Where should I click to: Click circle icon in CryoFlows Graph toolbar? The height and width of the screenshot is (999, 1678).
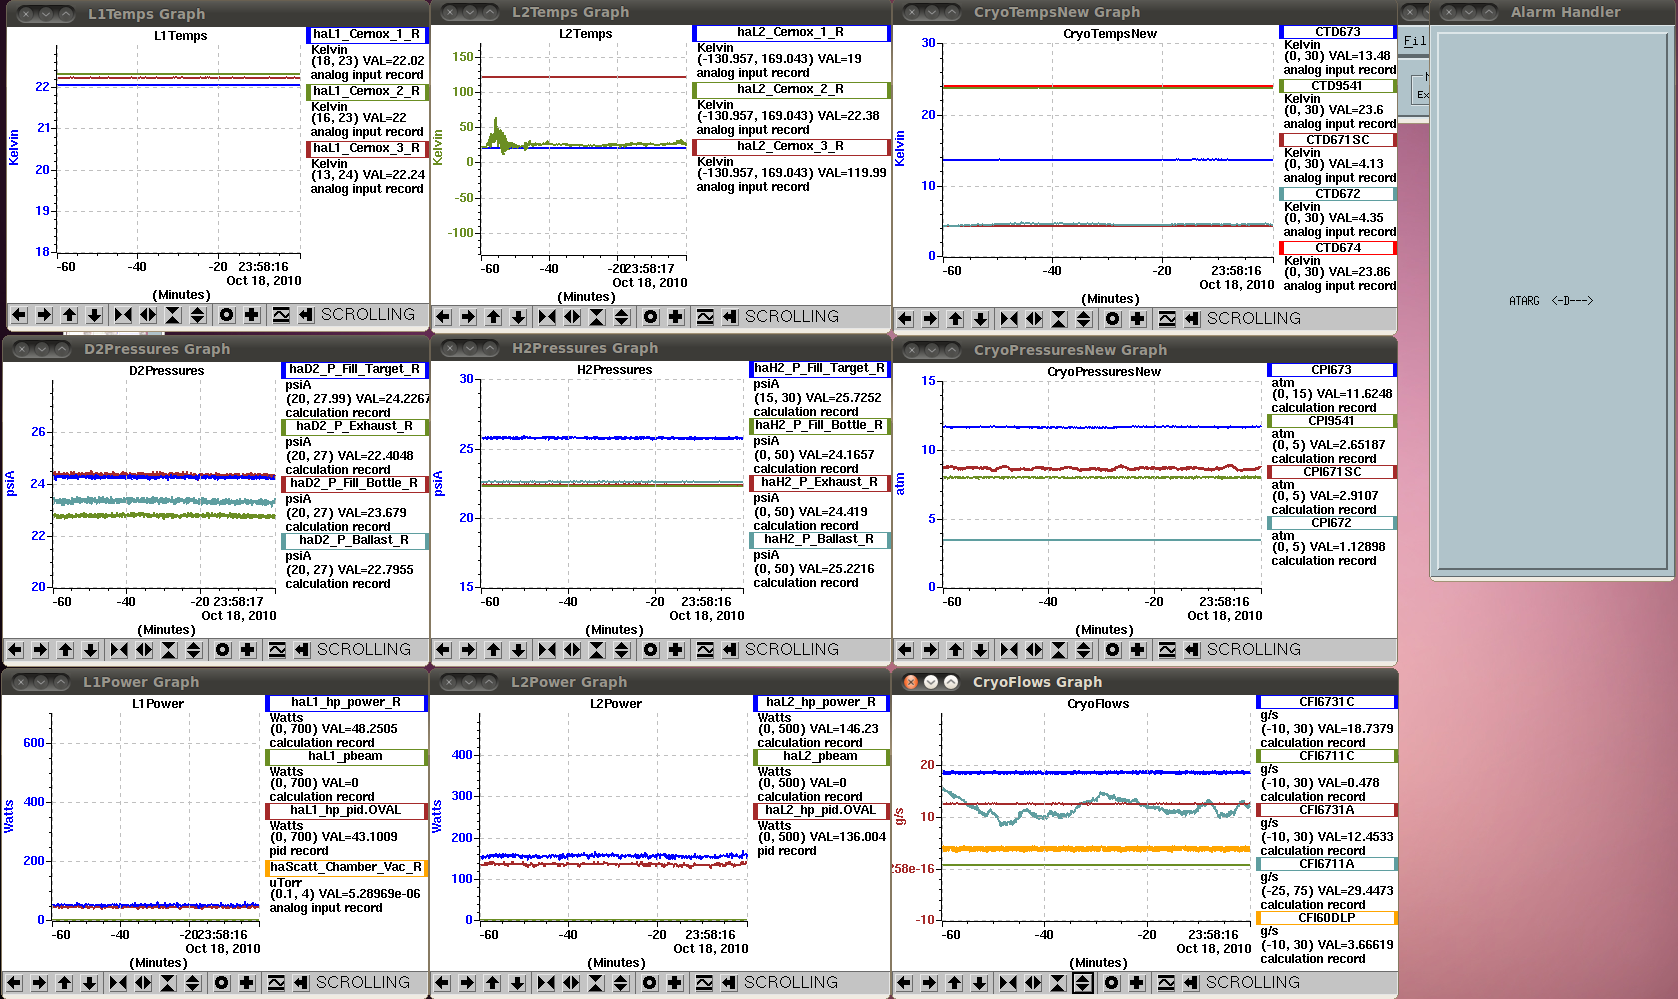click(1112, 983)
